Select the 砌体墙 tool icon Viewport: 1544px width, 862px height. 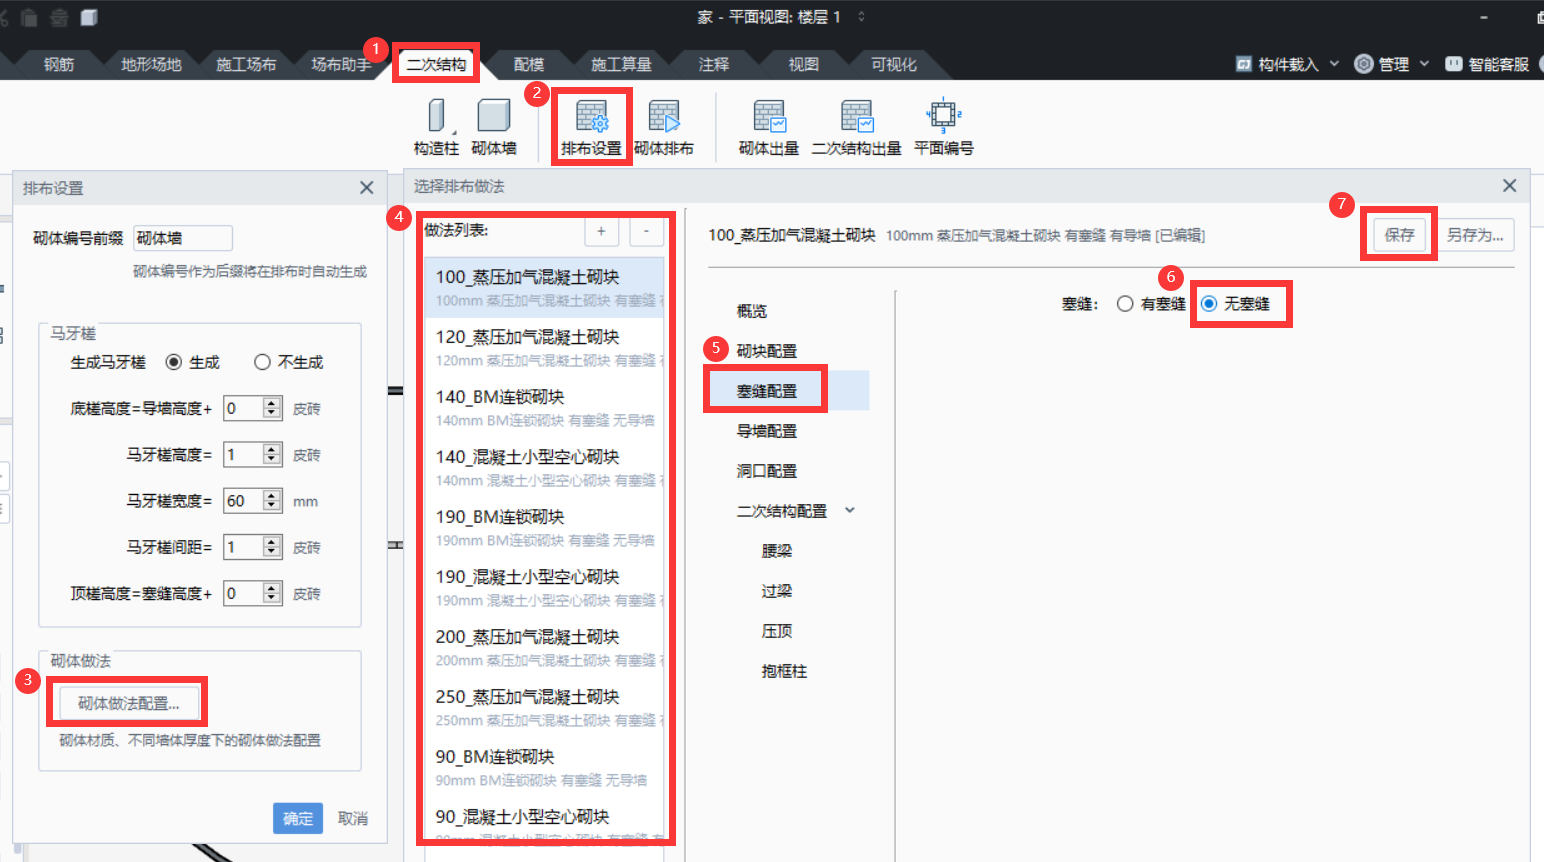pos(494,116)
